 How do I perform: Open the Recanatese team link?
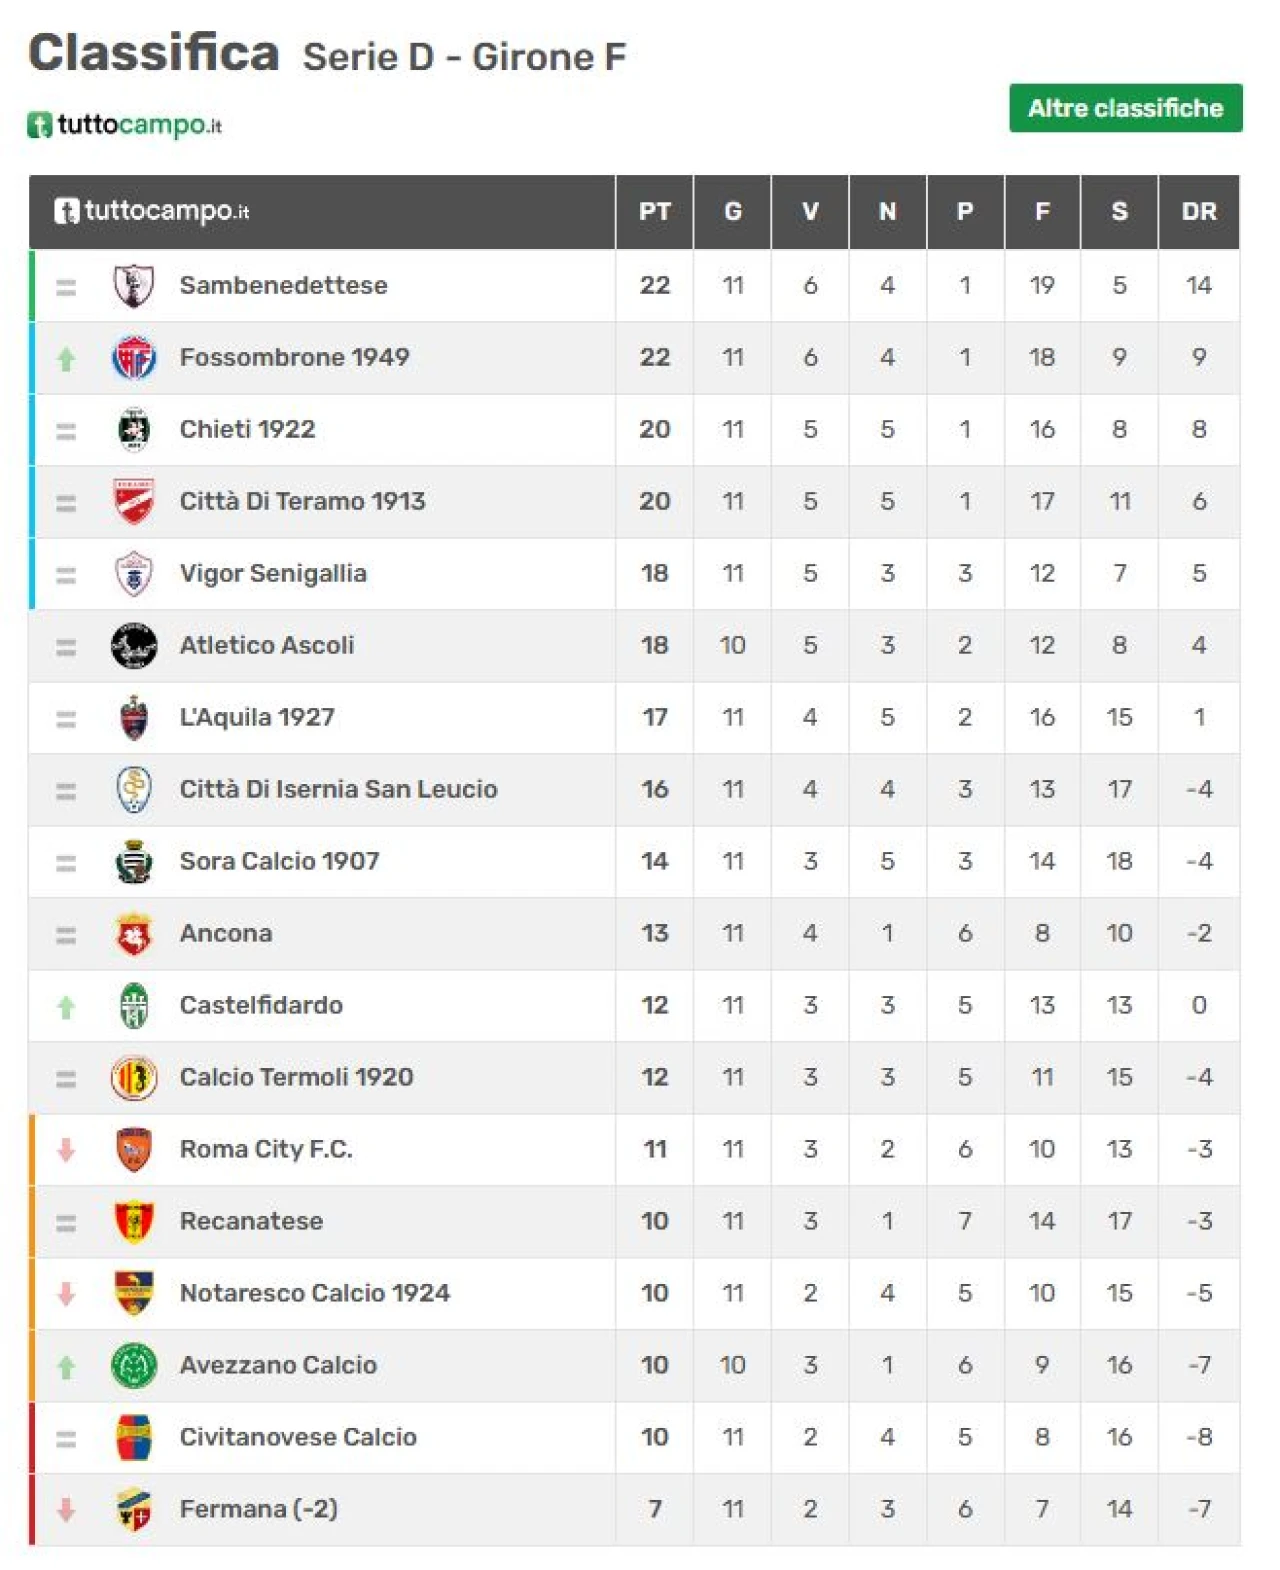(x=251, y=1222)
